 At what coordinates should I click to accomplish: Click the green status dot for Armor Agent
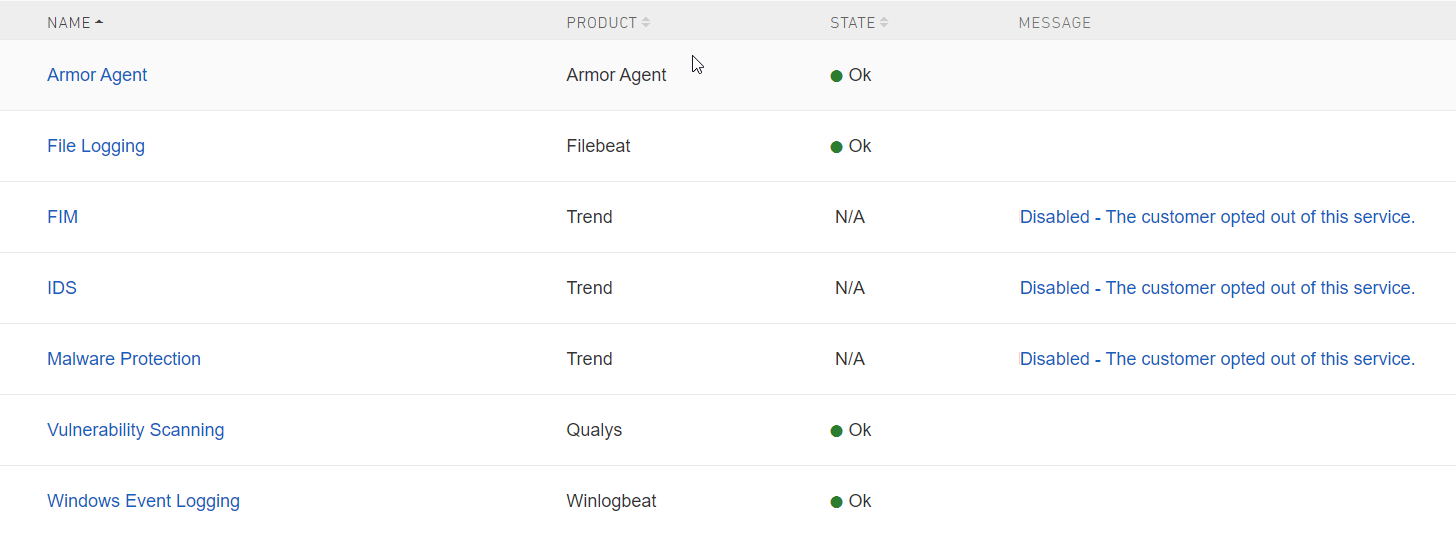click(837, 76)
